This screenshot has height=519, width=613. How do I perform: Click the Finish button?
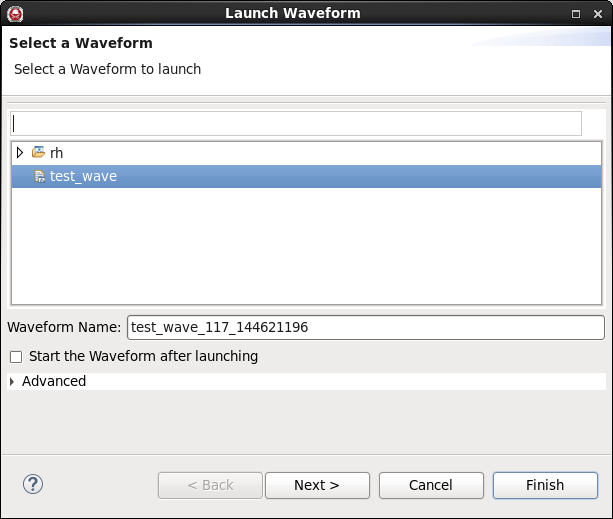point(545,485)
